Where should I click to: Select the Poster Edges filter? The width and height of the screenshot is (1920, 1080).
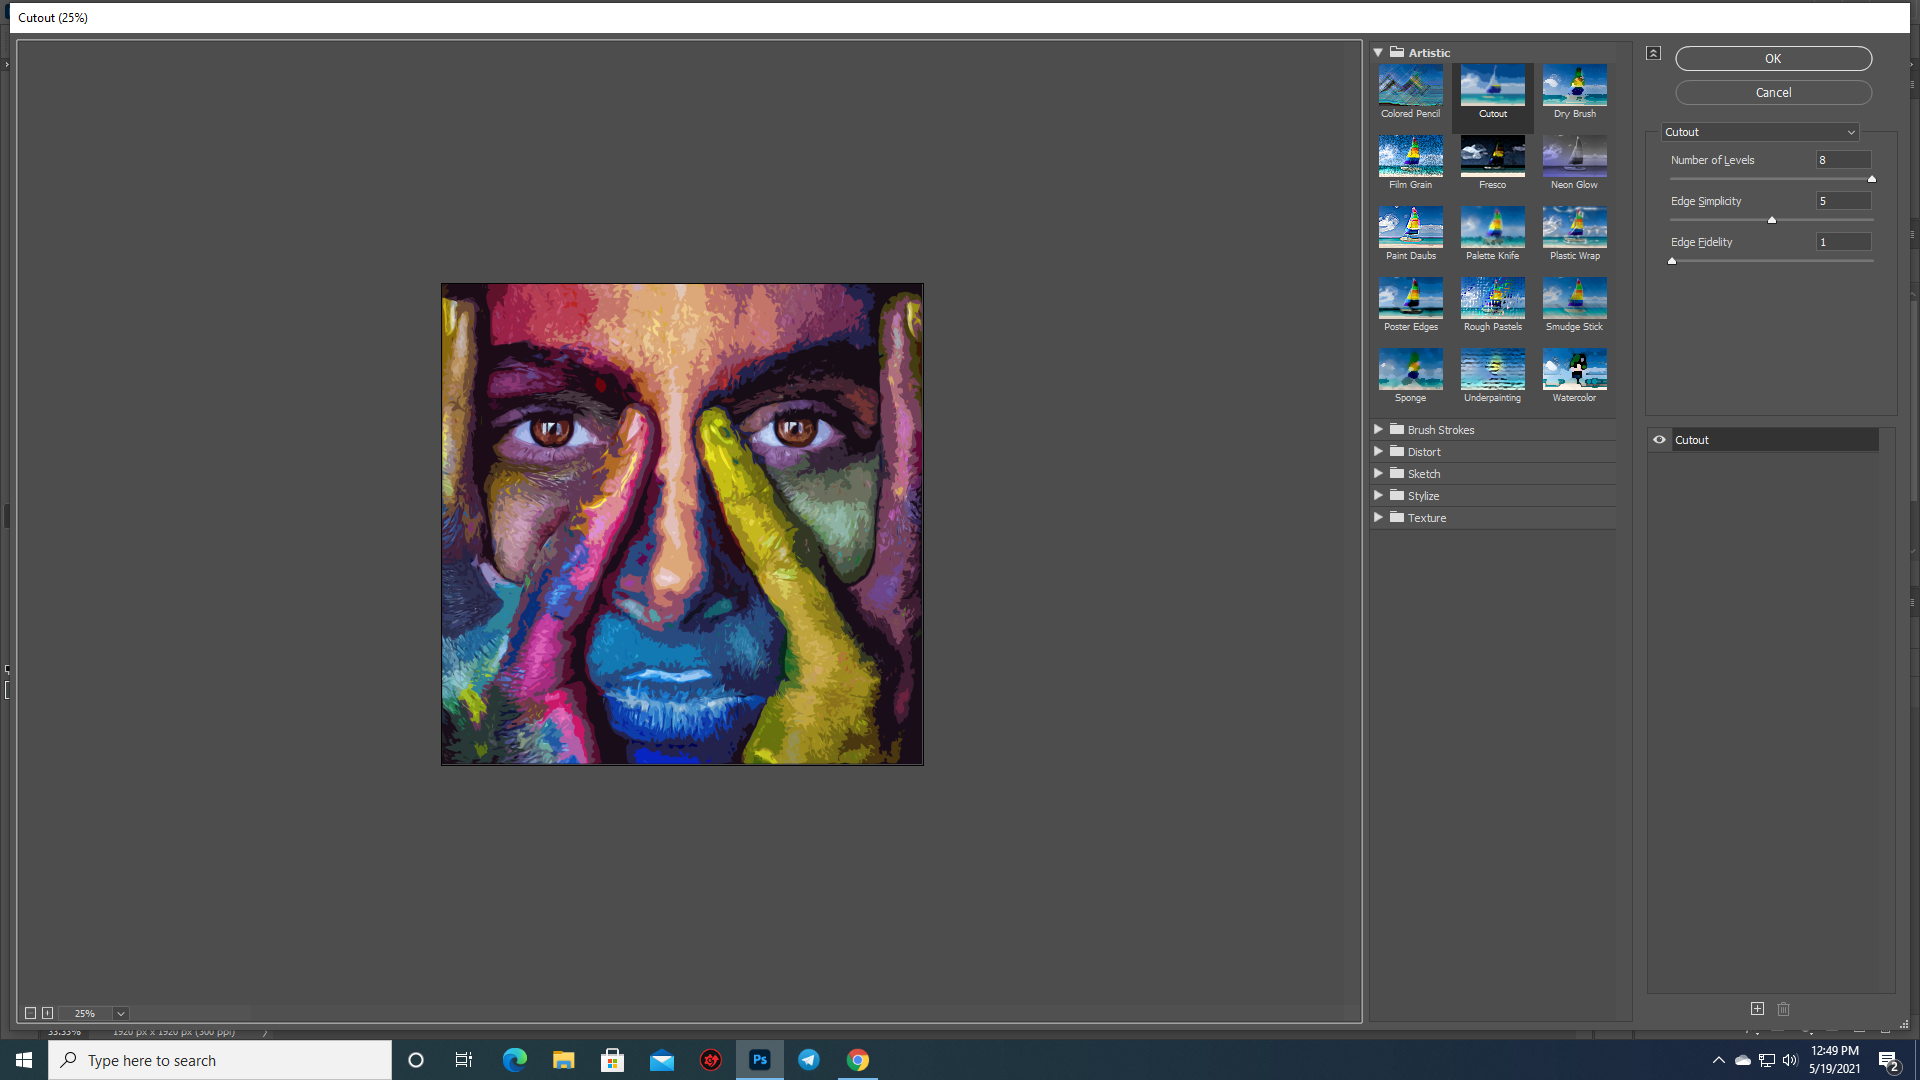pyautogui.click(x=1410, y=305)
